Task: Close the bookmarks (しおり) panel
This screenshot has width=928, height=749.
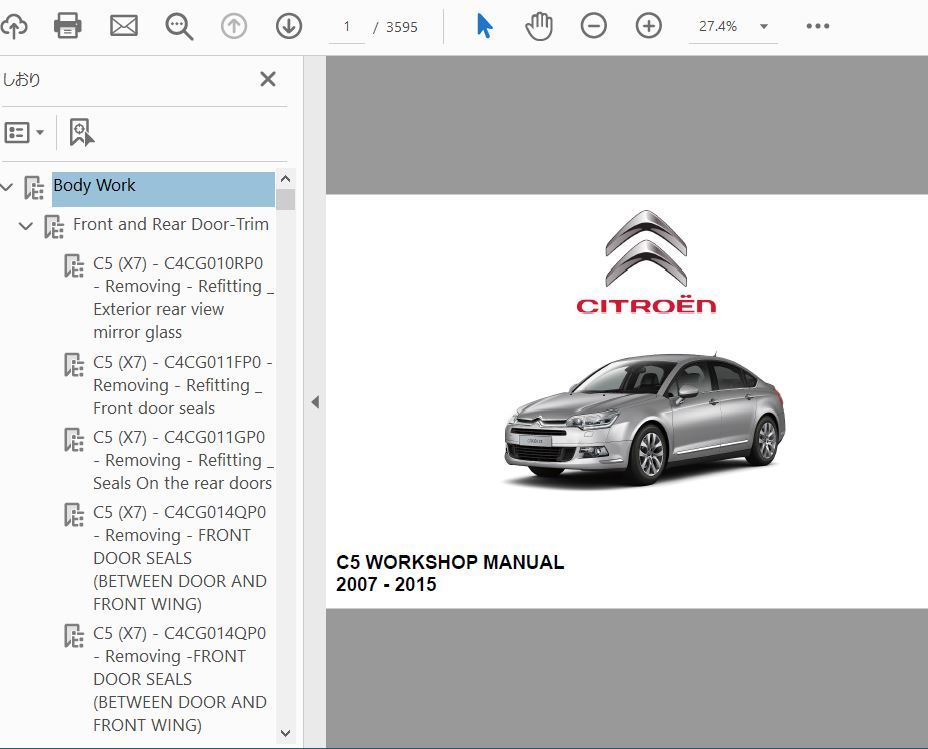Action: [268, 79]
